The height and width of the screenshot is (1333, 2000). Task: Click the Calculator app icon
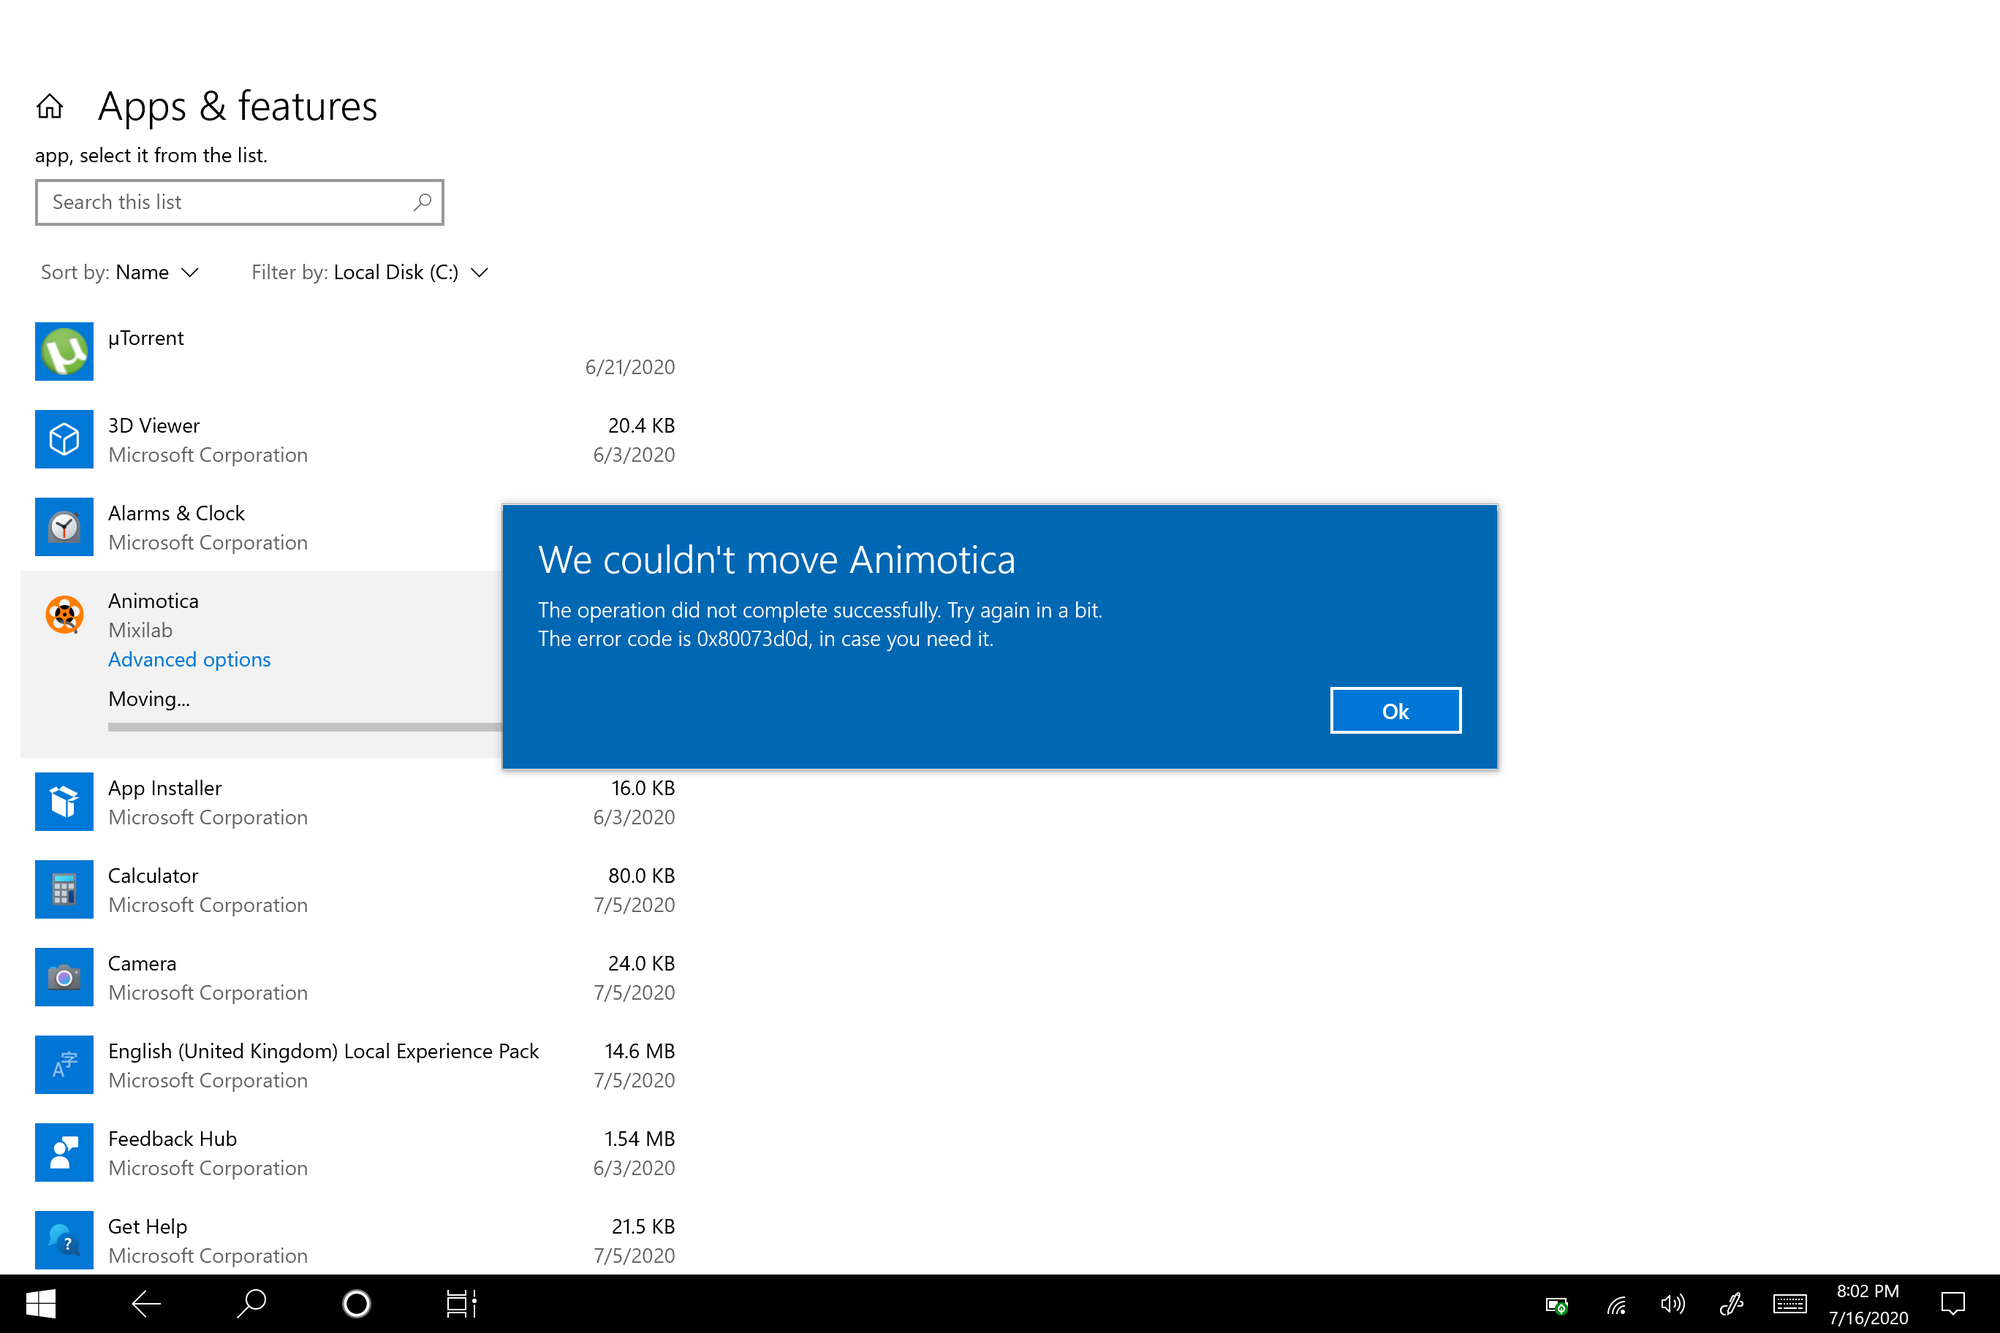point(64,889)
